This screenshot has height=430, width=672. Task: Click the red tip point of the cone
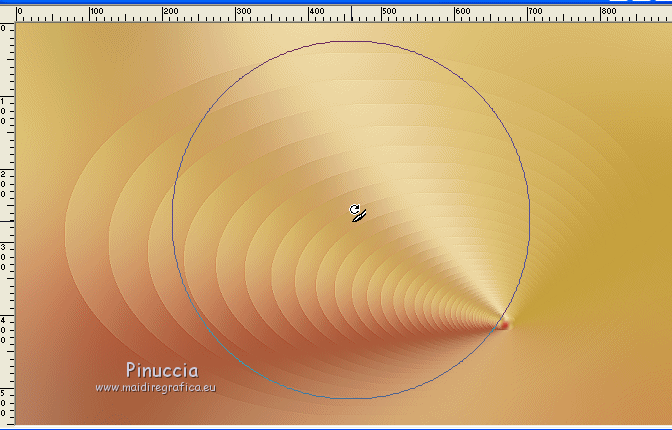504,325
